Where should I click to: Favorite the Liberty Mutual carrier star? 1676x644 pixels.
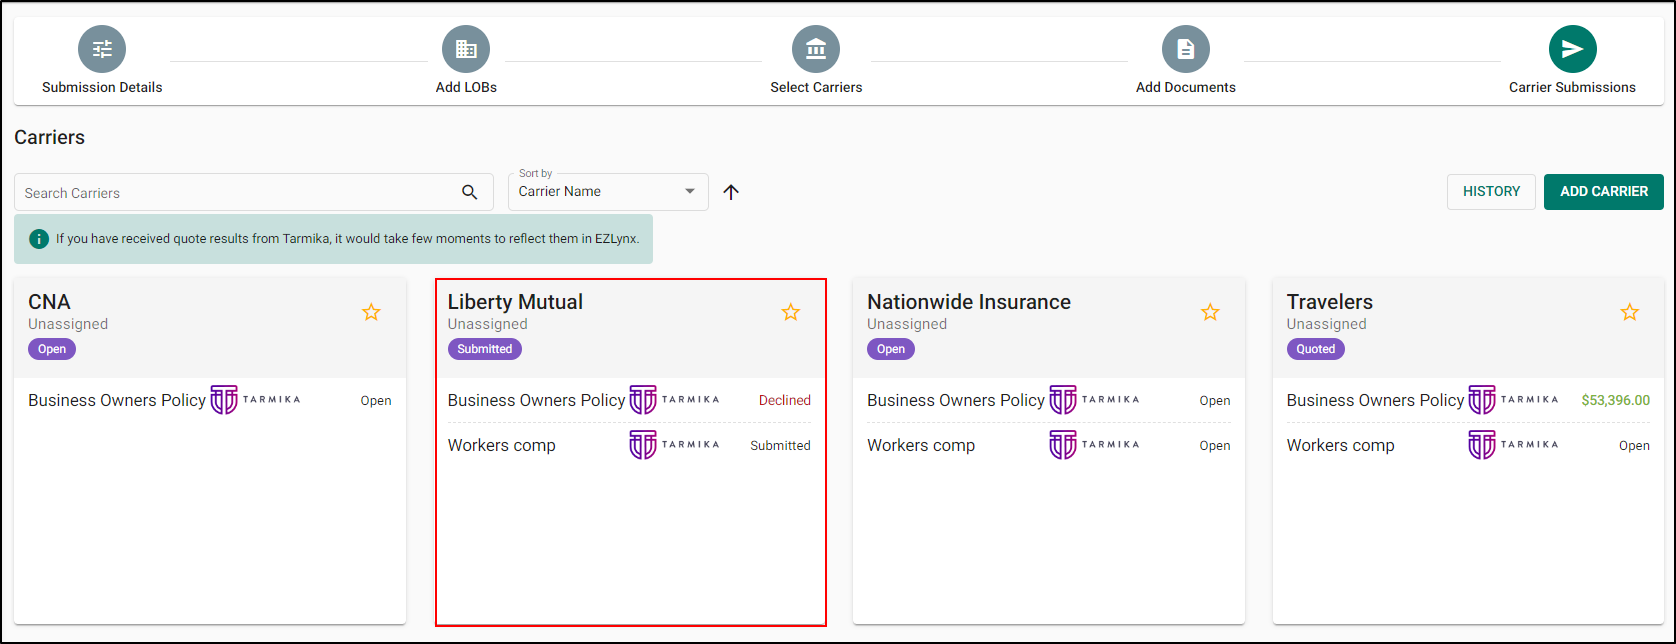tap(791, 312)
